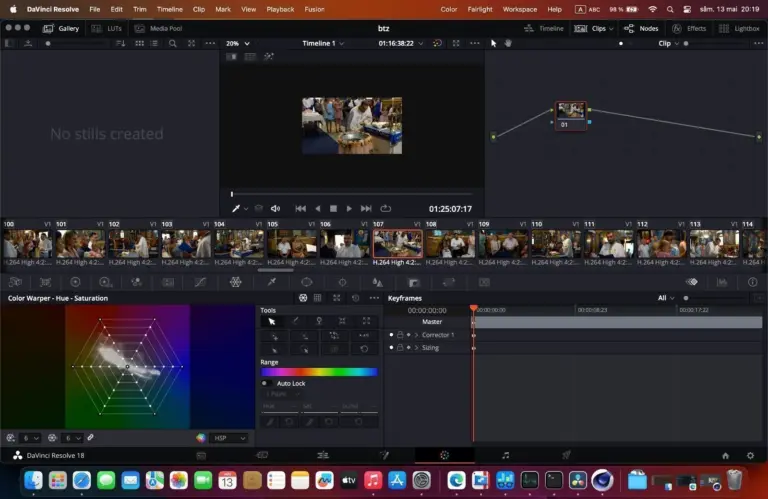Open the Primaries color wheels palette
This screenshot has height=499, width=768.
pos(75,282)
